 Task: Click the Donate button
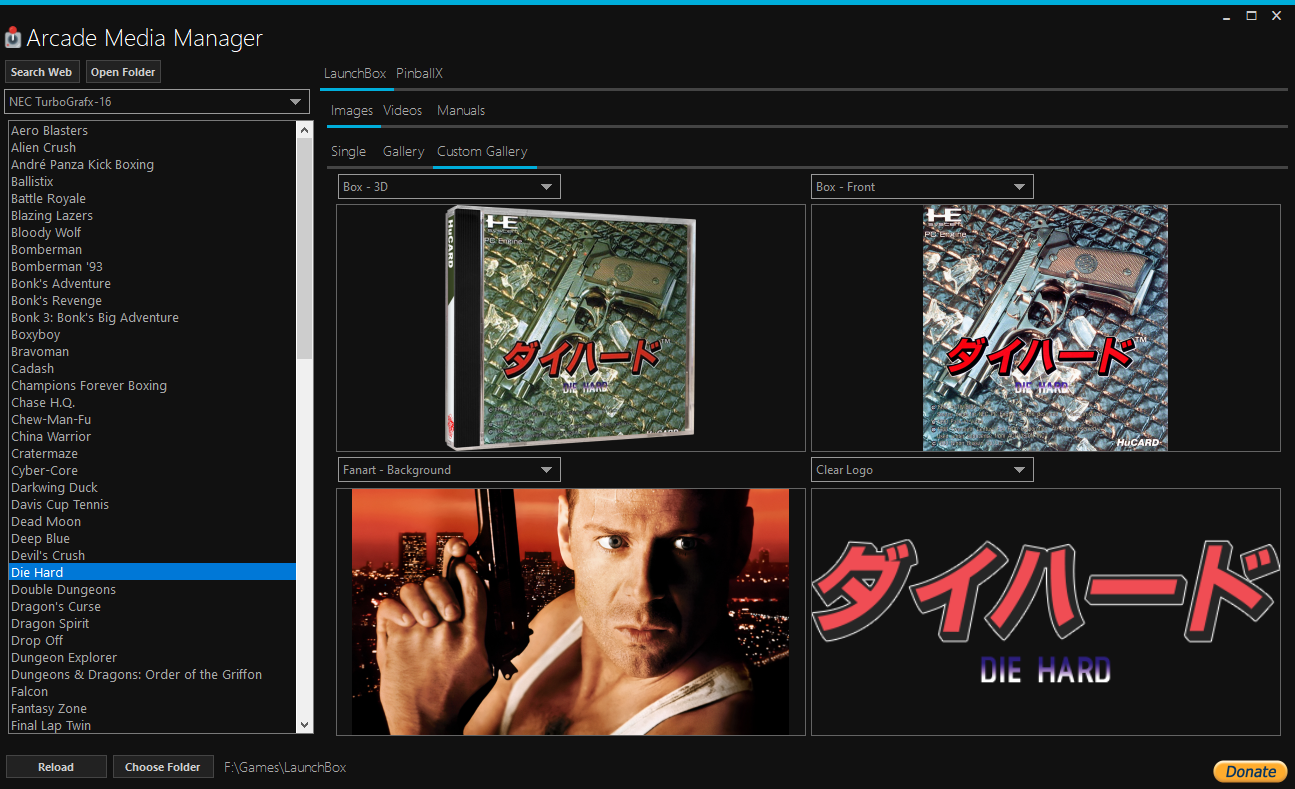point(1250,771)
